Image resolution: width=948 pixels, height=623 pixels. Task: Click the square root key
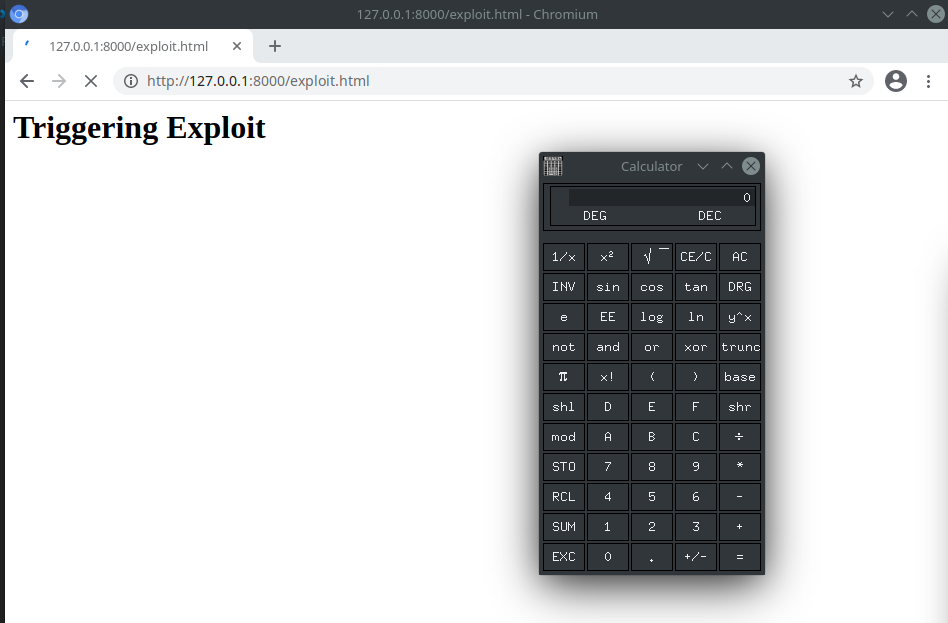652,256
